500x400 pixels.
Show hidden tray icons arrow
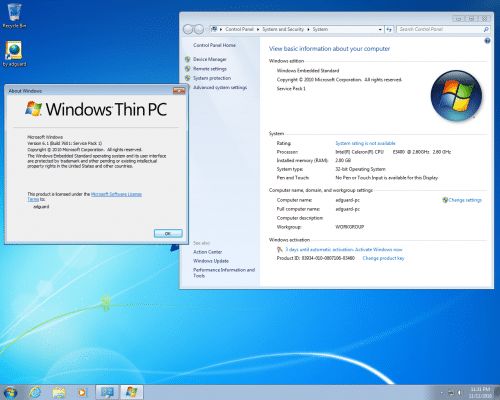tap(442, 393)
